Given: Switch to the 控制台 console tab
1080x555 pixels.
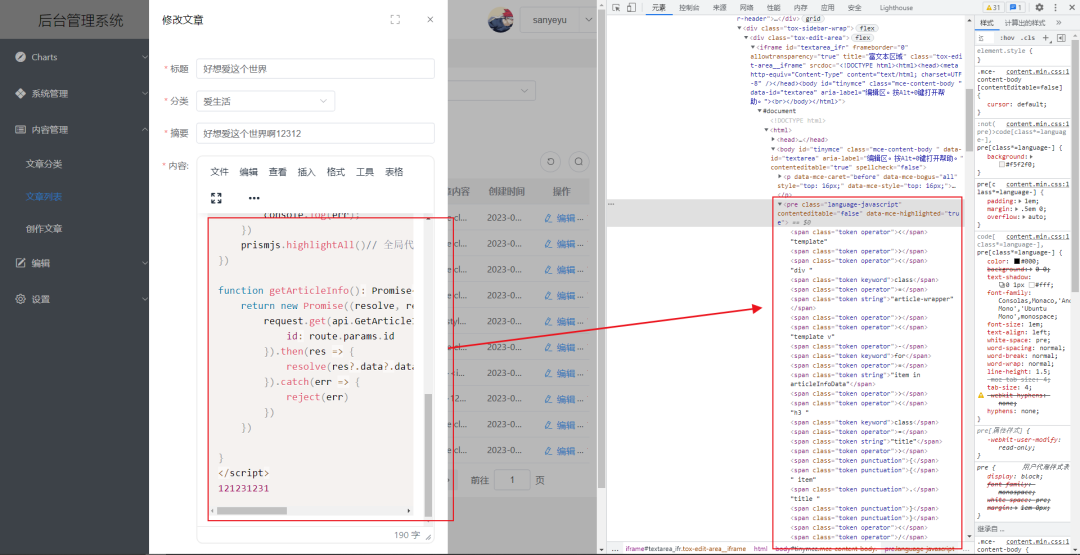Looking at the screenshot, I should pyautogui.click(x=689, y=8).
